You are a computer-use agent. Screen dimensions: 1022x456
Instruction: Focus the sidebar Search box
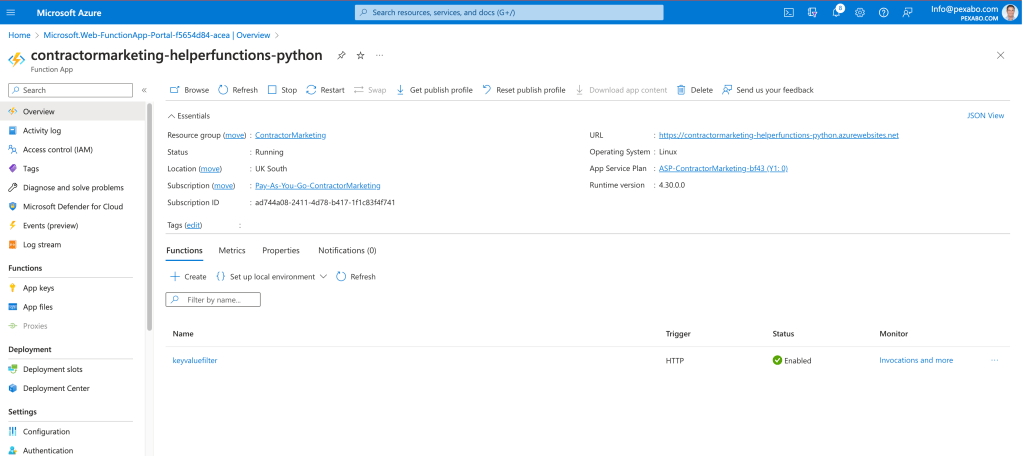coord(70,90)
